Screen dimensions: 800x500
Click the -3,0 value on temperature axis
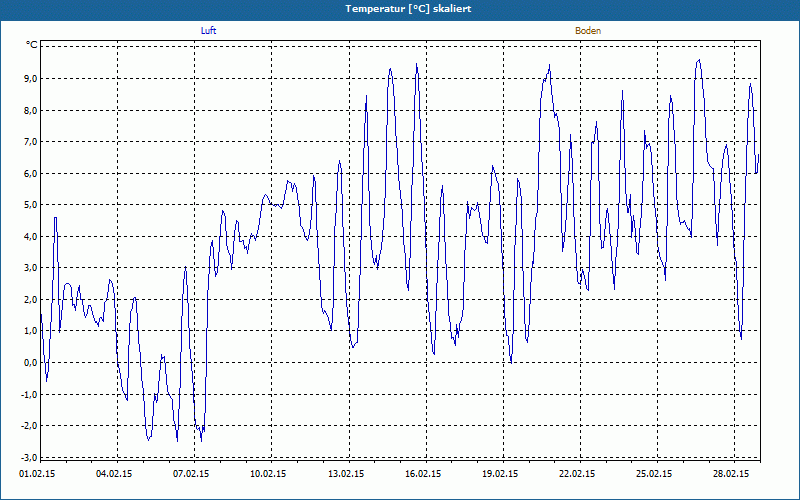coord(30,457)
